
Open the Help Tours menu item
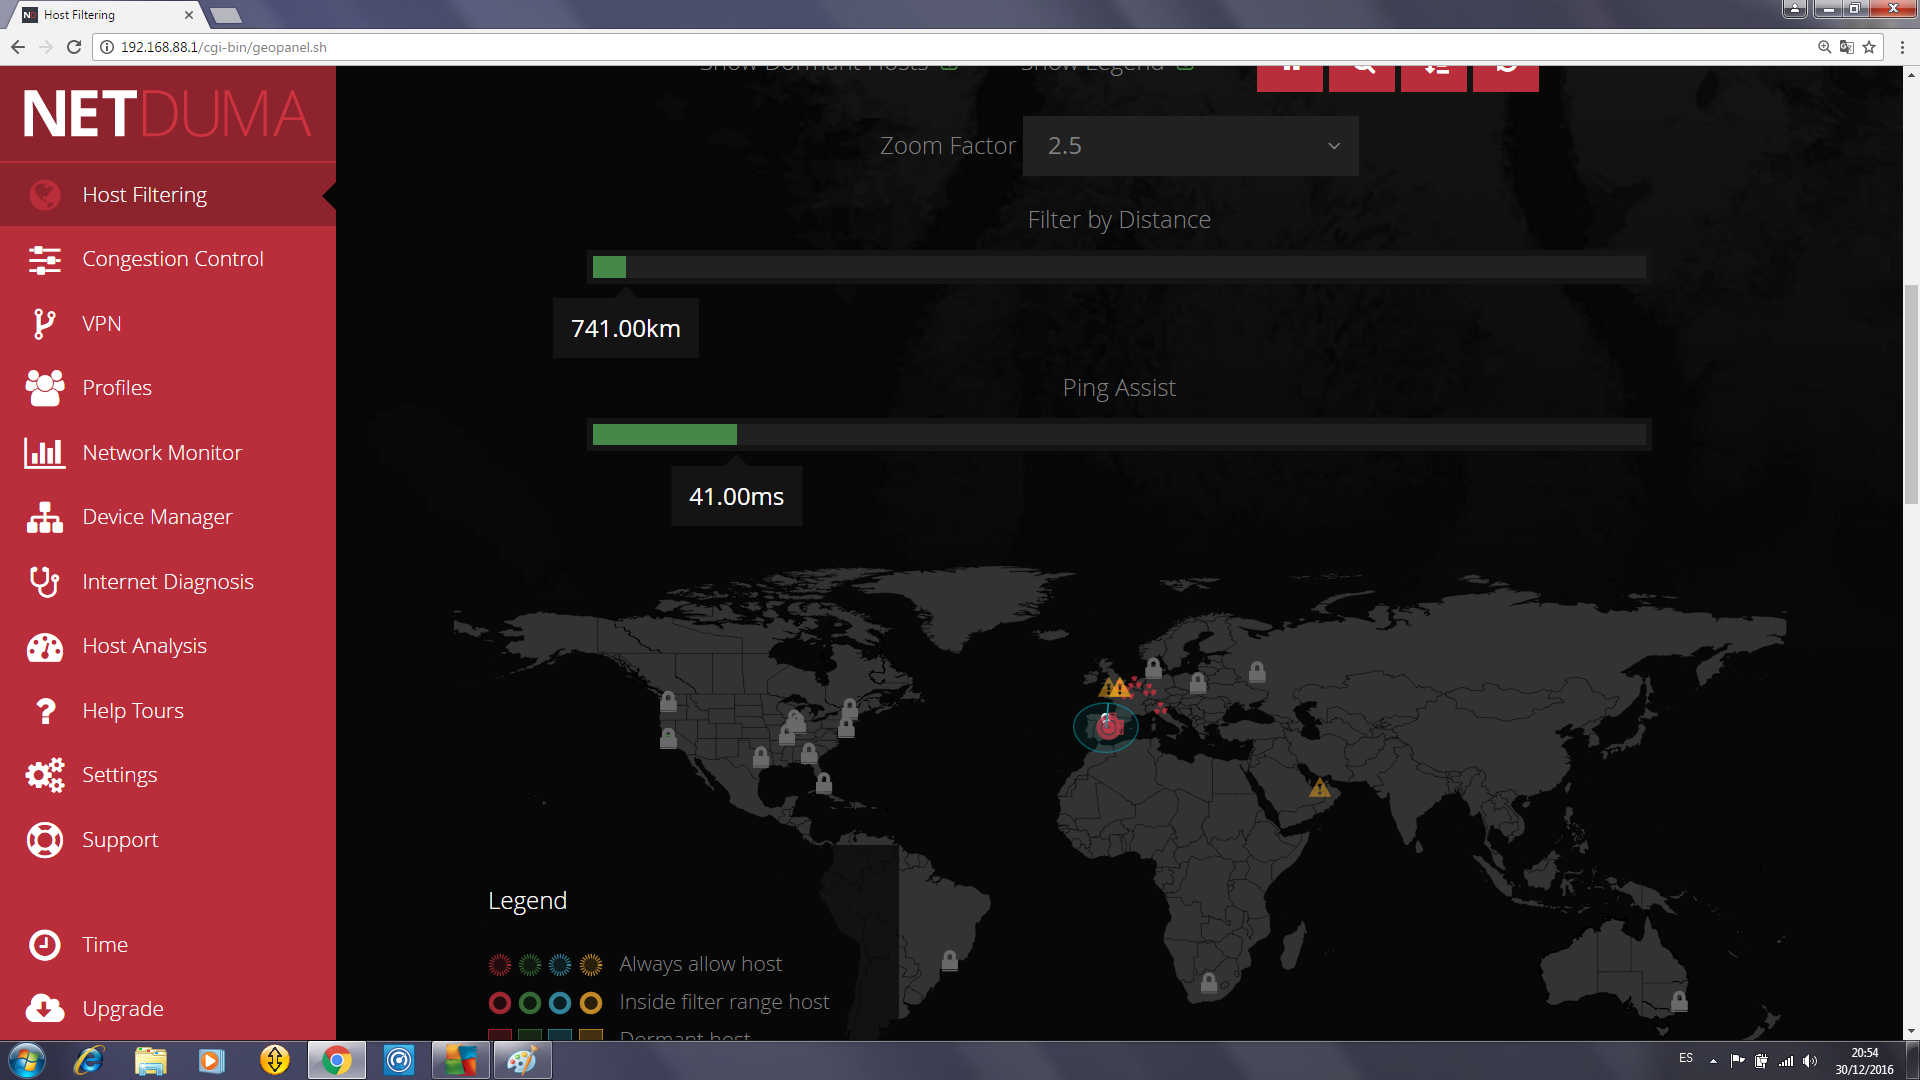pyautogui.click(x=133, y=711)
